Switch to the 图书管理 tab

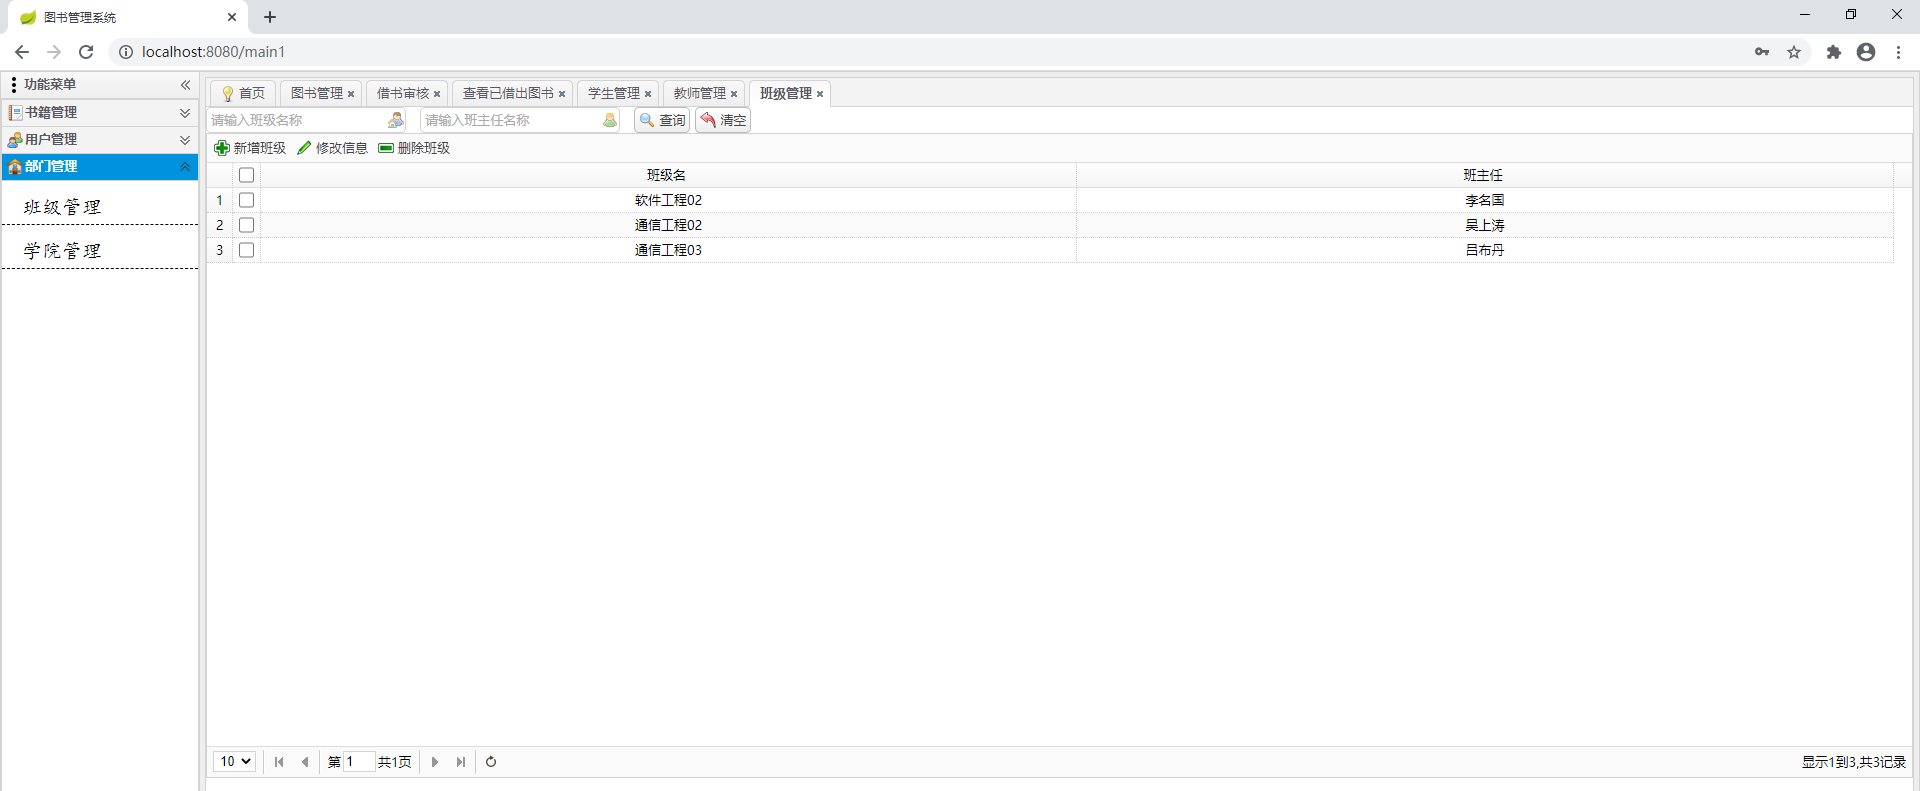tap(316, 93)
